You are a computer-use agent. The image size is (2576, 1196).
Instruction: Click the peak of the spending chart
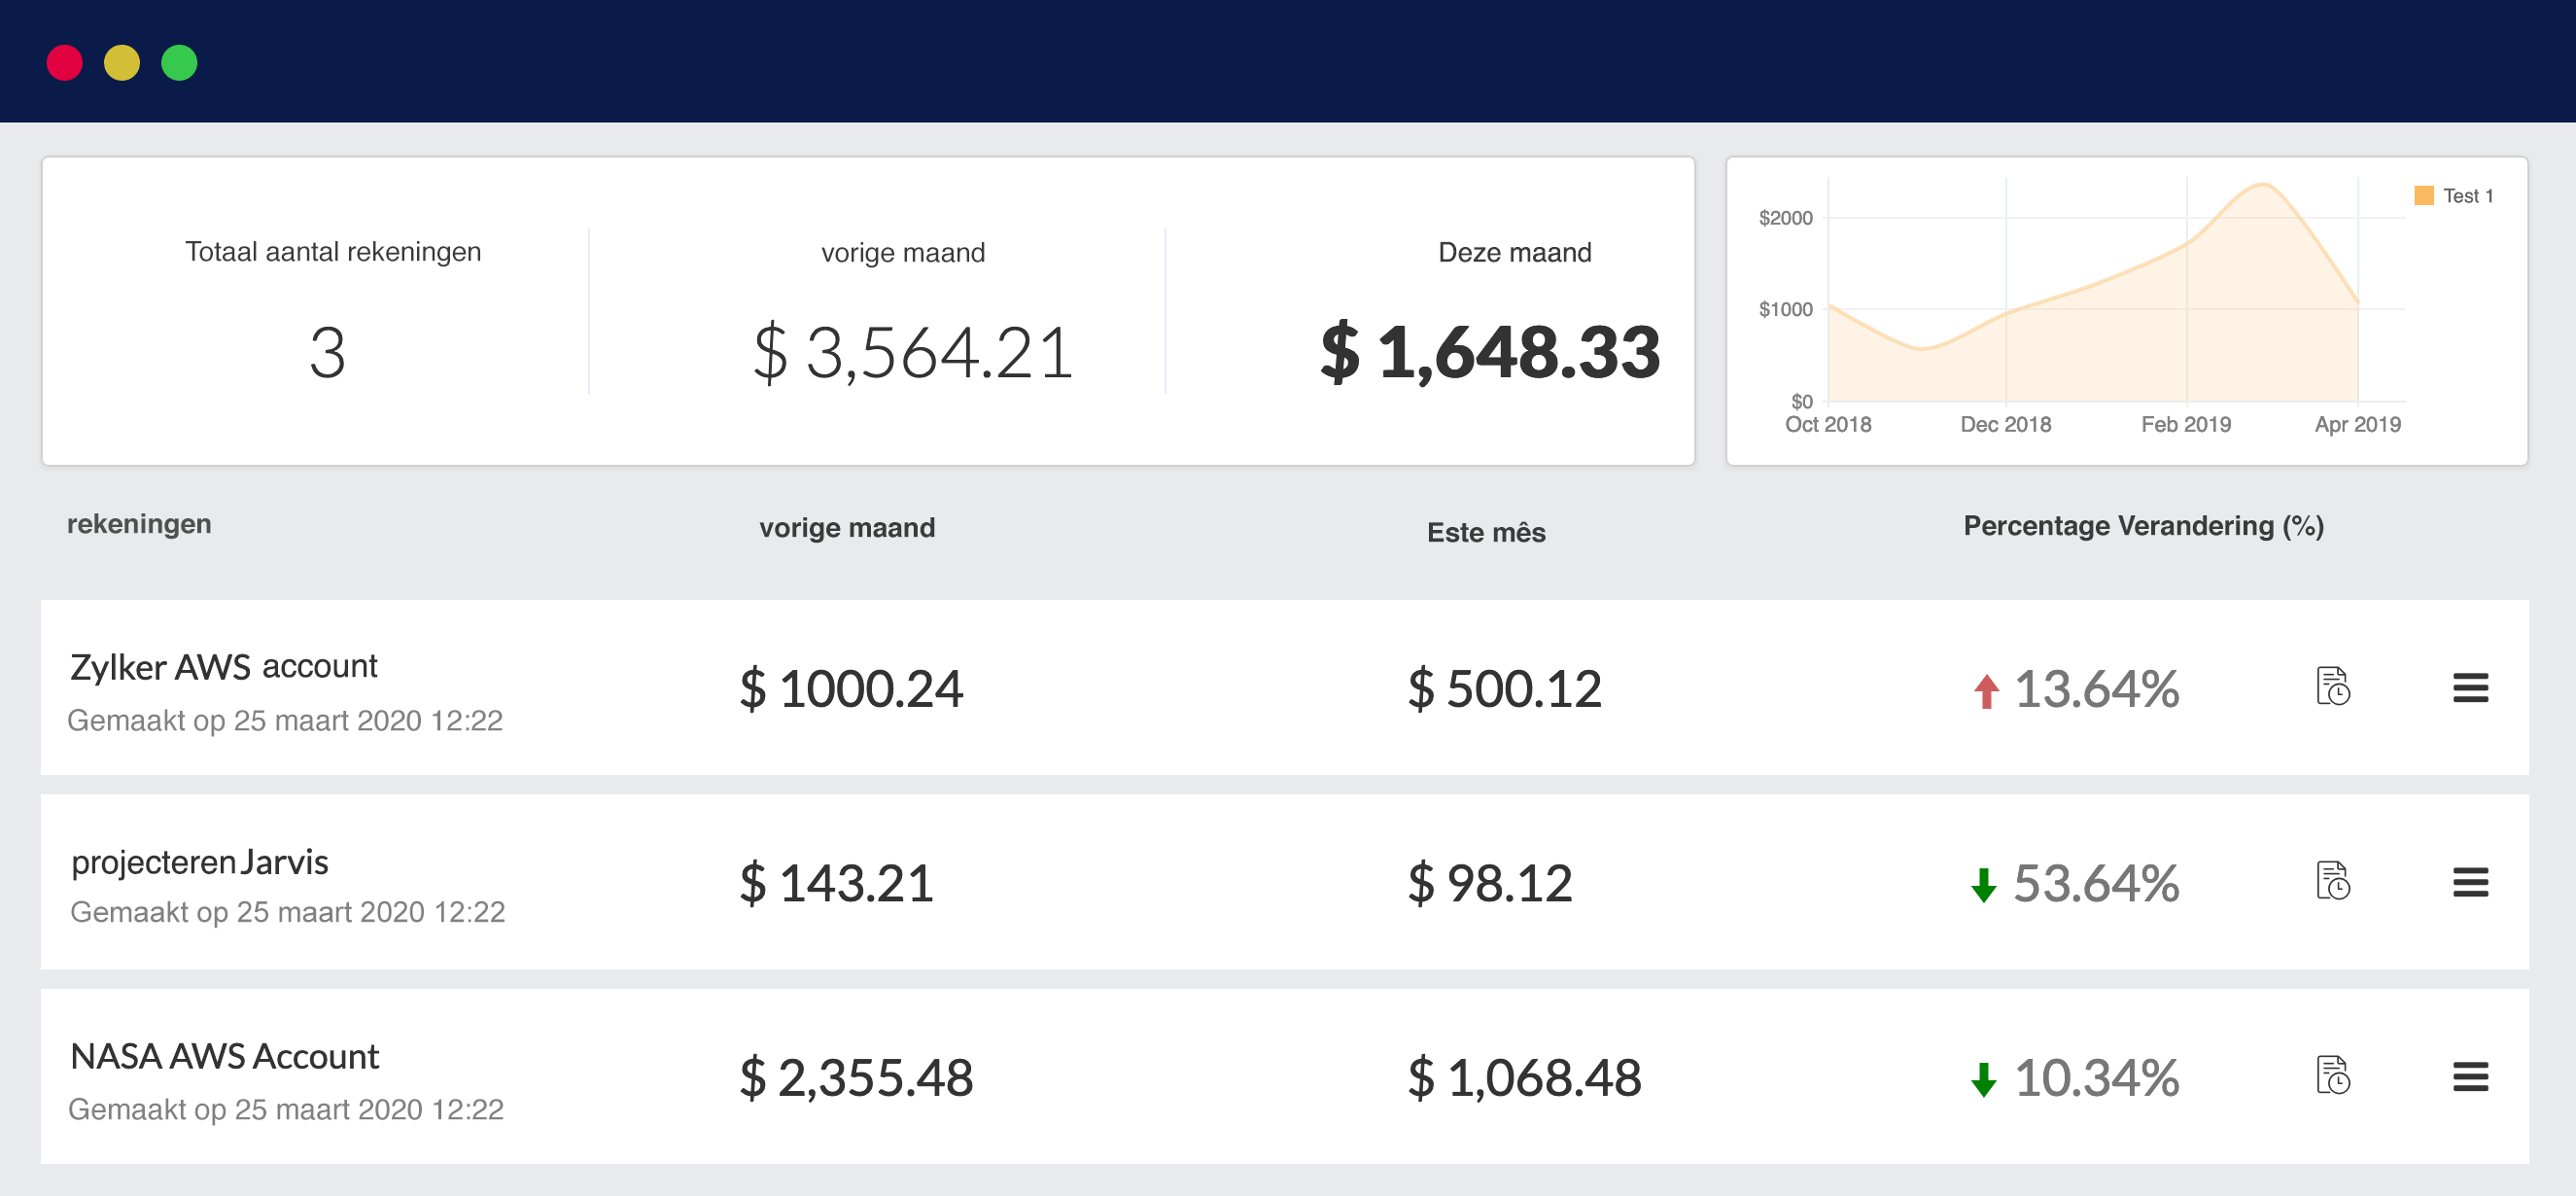point(2263,186)
